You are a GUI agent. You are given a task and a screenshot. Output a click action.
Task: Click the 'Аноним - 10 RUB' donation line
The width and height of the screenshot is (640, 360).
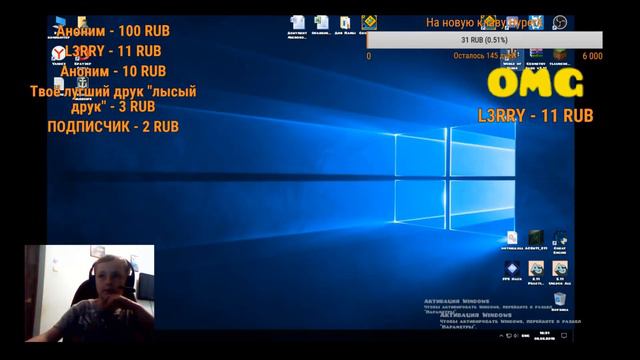(113, 71)
